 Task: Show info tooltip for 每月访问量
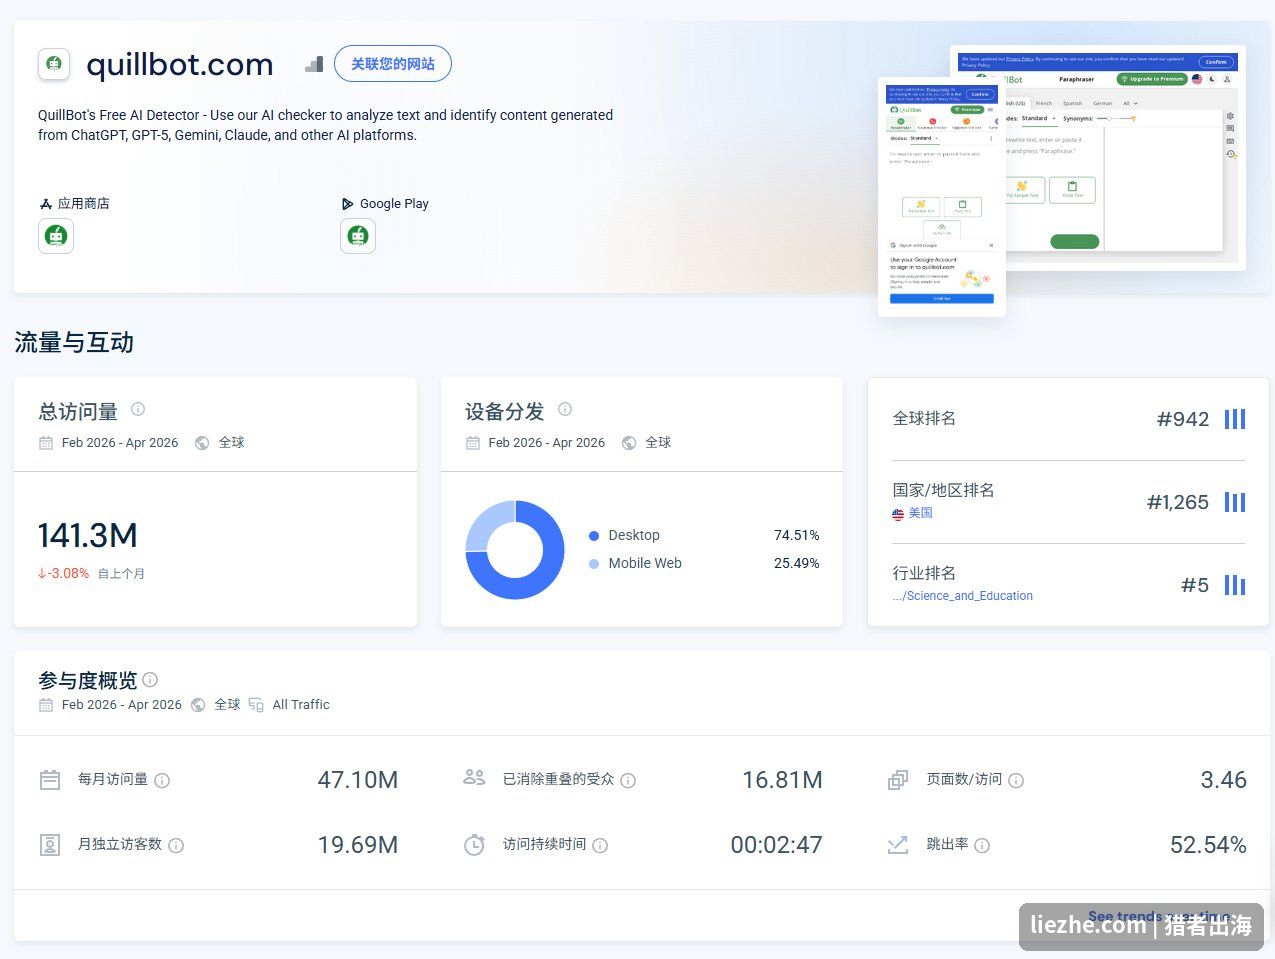(x=162, y=780)
